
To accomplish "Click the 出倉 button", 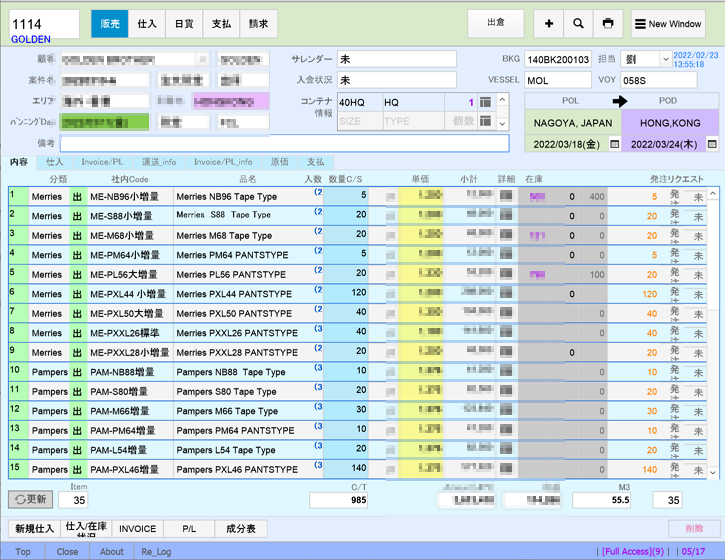I will pyautogui.click(x=496, y=23).
